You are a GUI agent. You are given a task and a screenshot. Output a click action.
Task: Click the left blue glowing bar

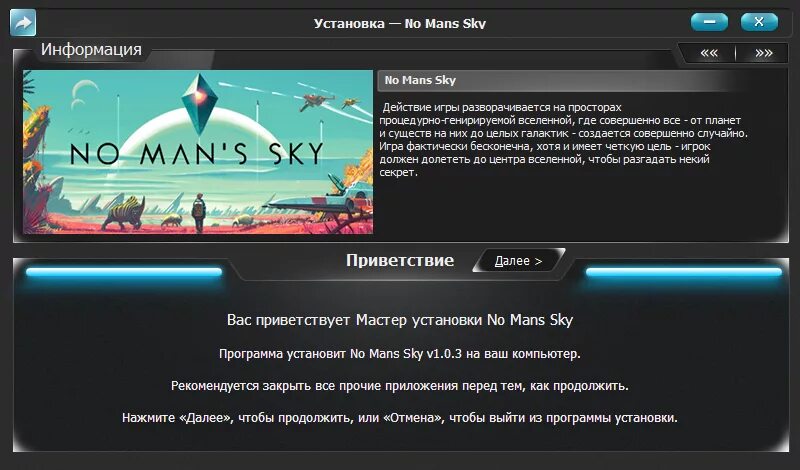(124, 272)
